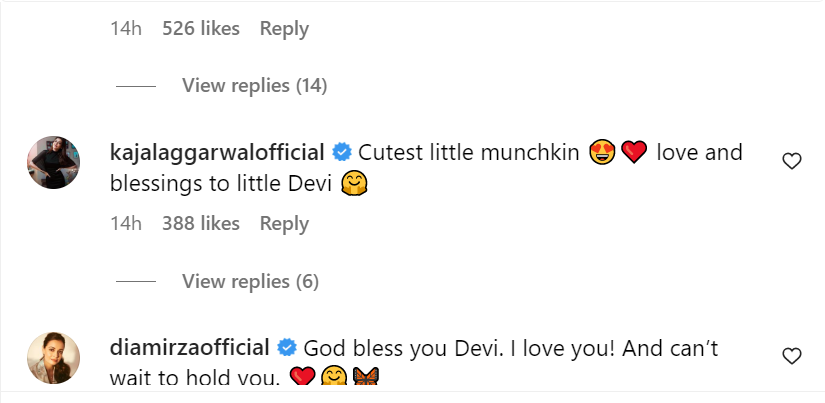Screen dimensions: 825x403
Task: Click verified badge beside diamirzaofficial
Action: coord(286,348)
